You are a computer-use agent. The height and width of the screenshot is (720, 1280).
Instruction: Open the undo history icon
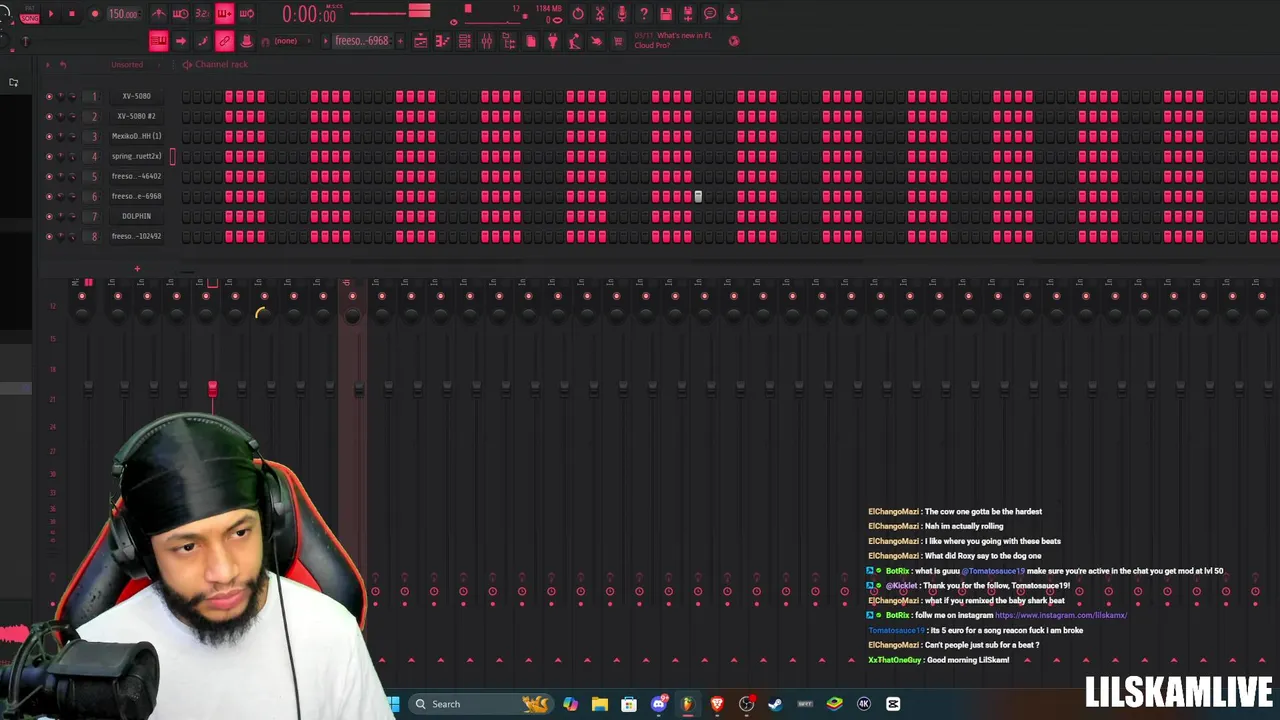tap(578, 14)
